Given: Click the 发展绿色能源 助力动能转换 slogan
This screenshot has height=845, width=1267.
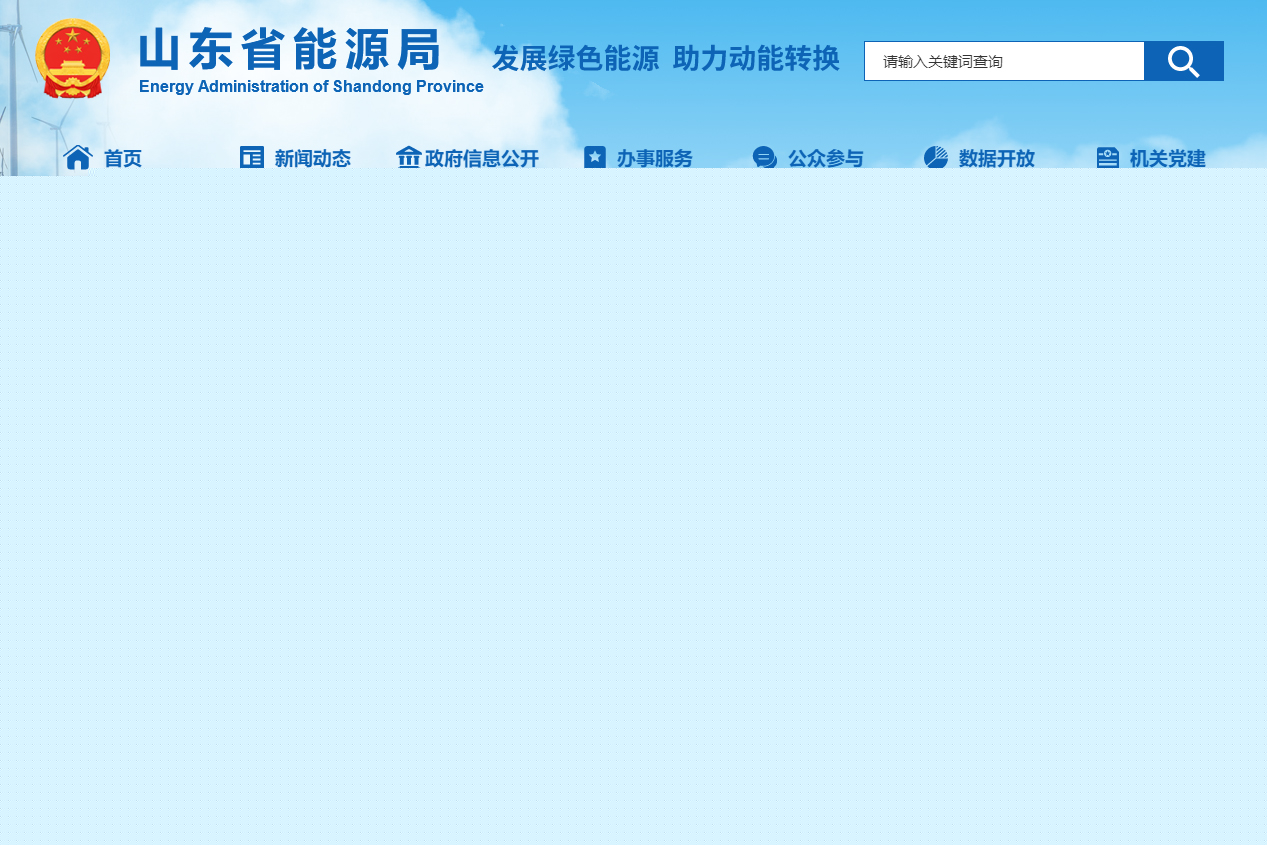Looking at the screenshot, I should 666,59.
